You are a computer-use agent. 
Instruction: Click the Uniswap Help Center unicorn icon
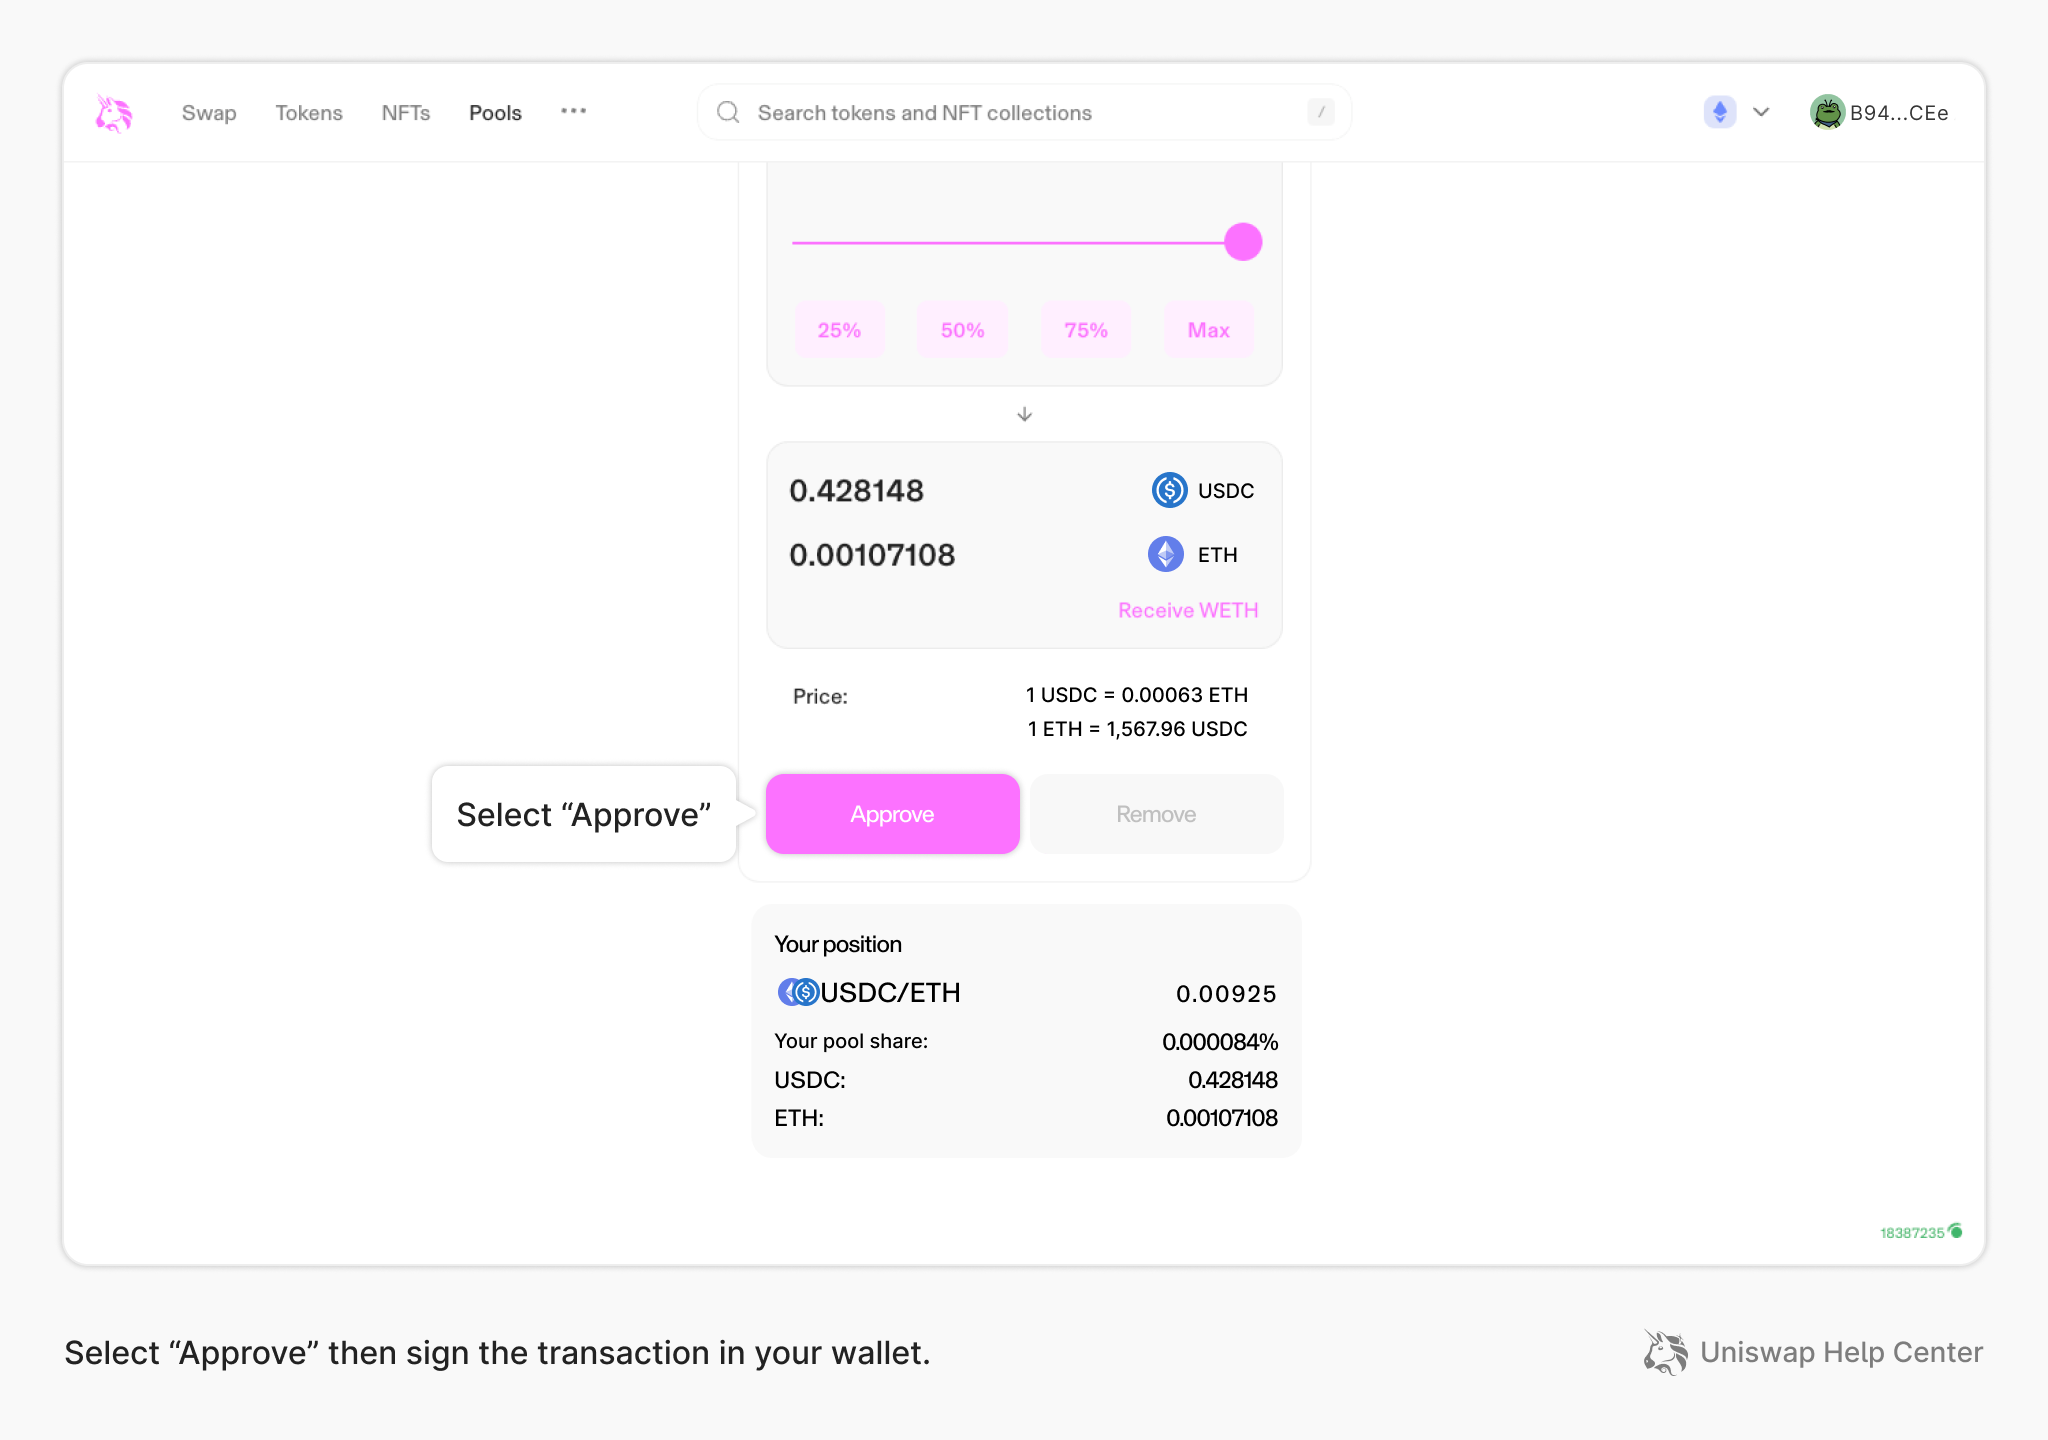click(x=1664, y=1352)
